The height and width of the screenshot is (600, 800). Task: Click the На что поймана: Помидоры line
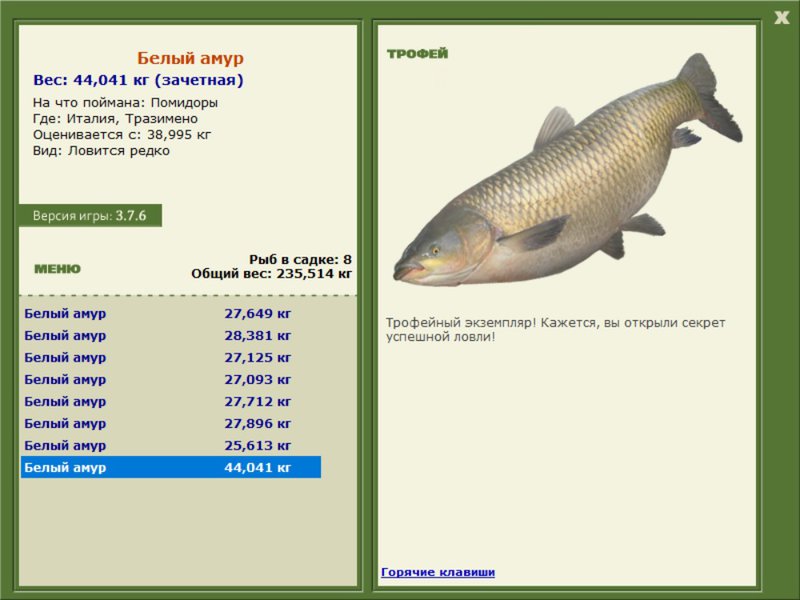click(125, 103)
